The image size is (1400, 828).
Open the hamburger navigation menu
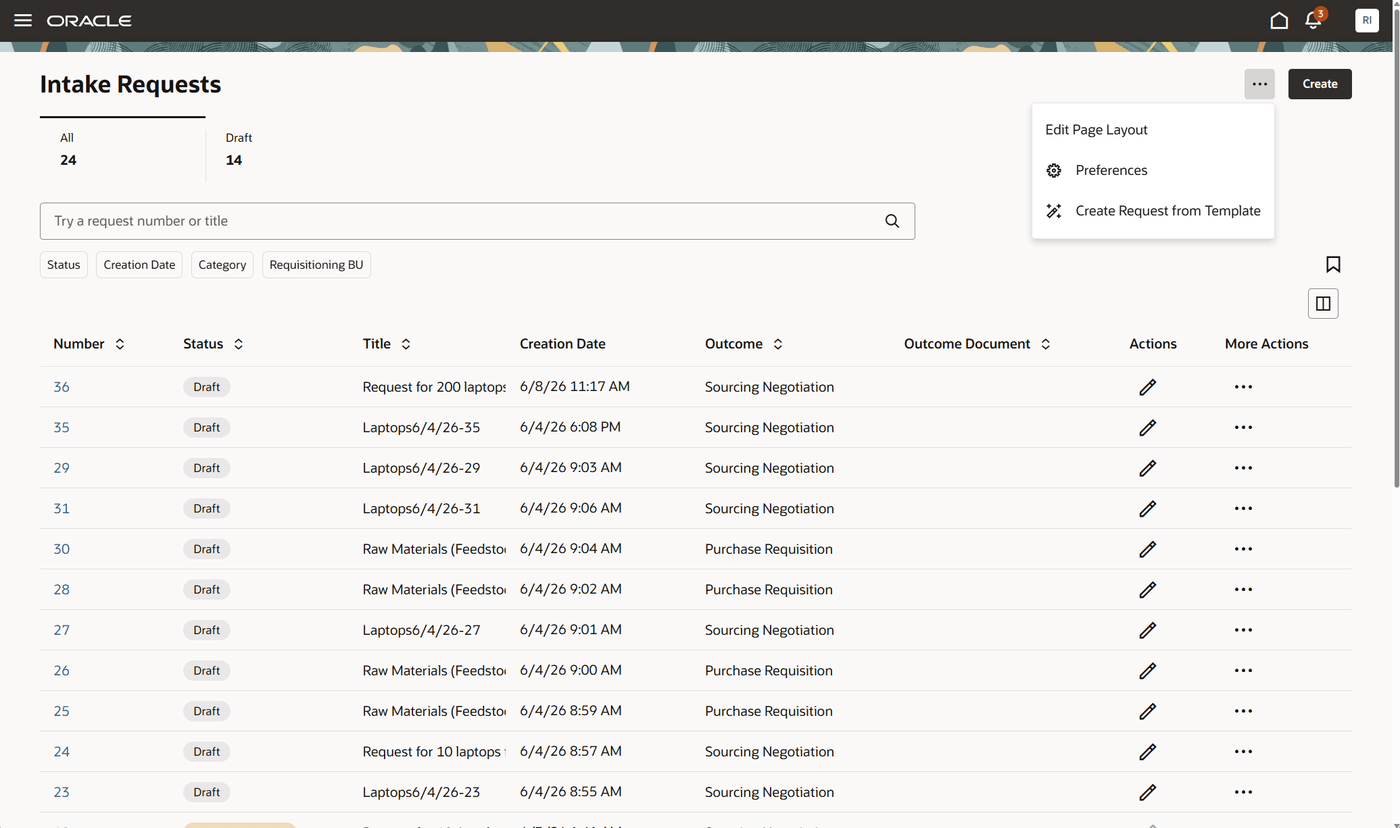click(x=23, y=20)
